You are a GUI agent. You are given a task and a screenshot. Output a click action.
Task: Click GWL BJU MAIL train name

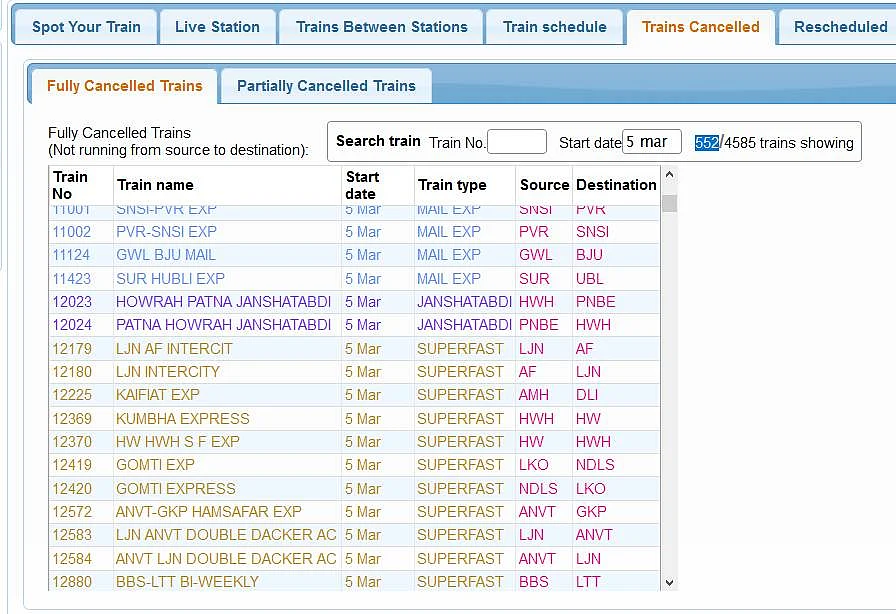[x=166, y=255]
